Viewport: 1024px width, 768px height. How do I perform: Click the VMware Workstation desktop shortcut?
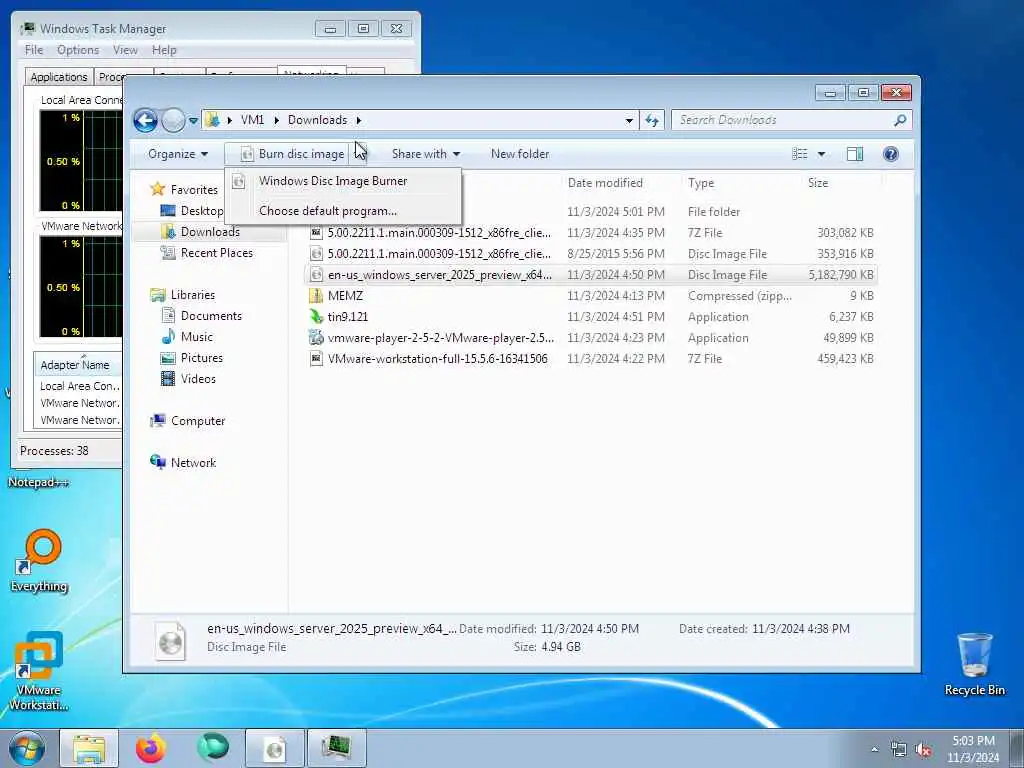[x=38, y=671]
